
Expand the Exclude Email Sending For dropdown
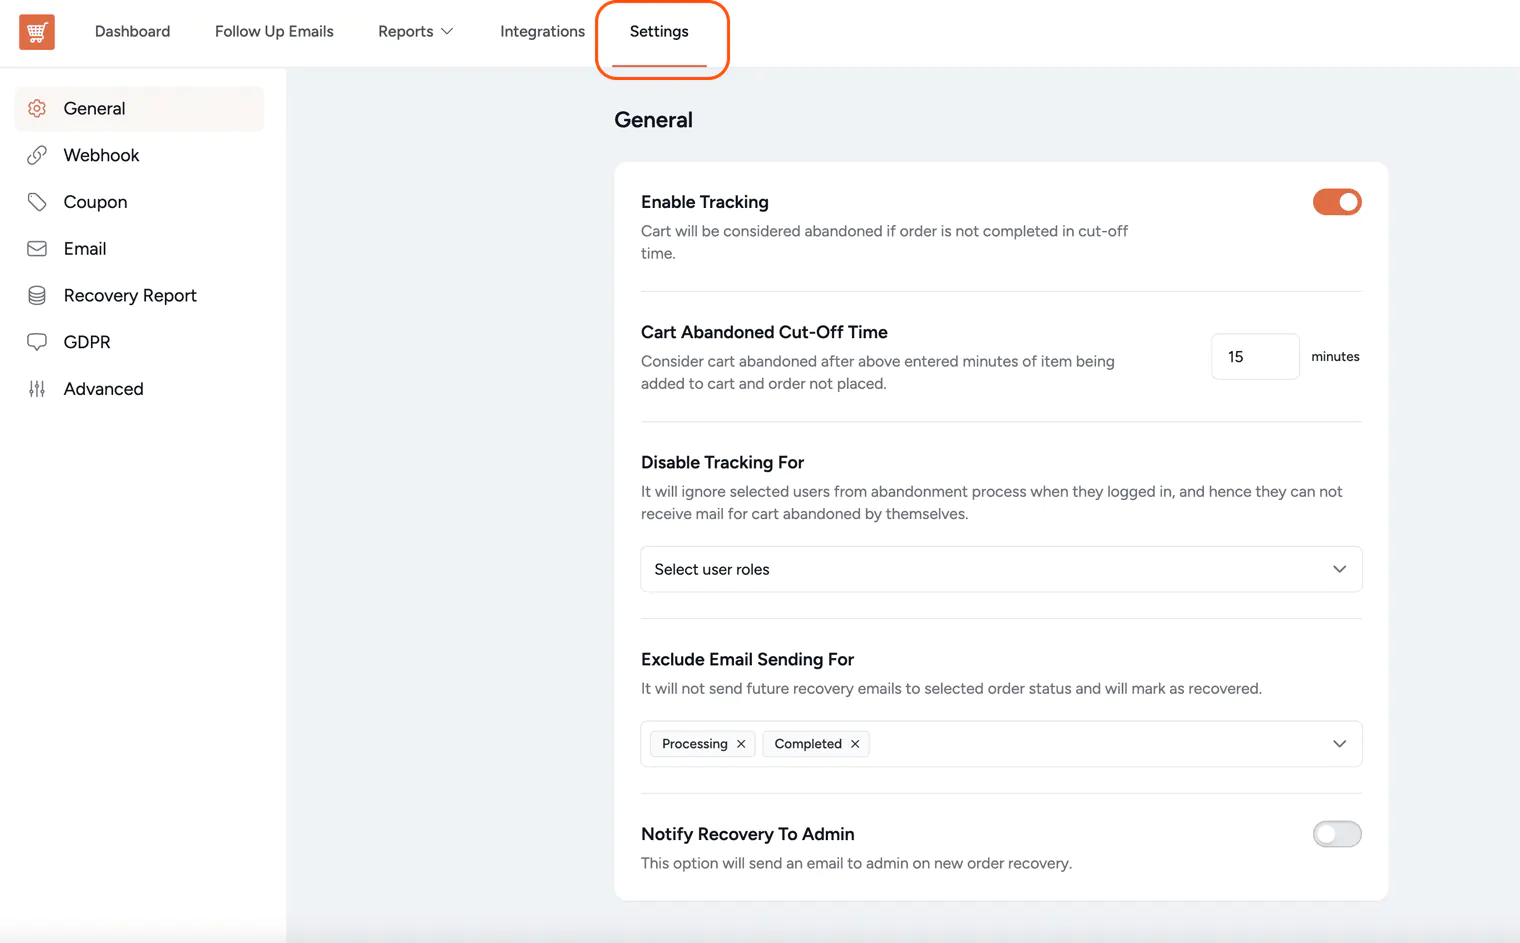coord(1339,743)
